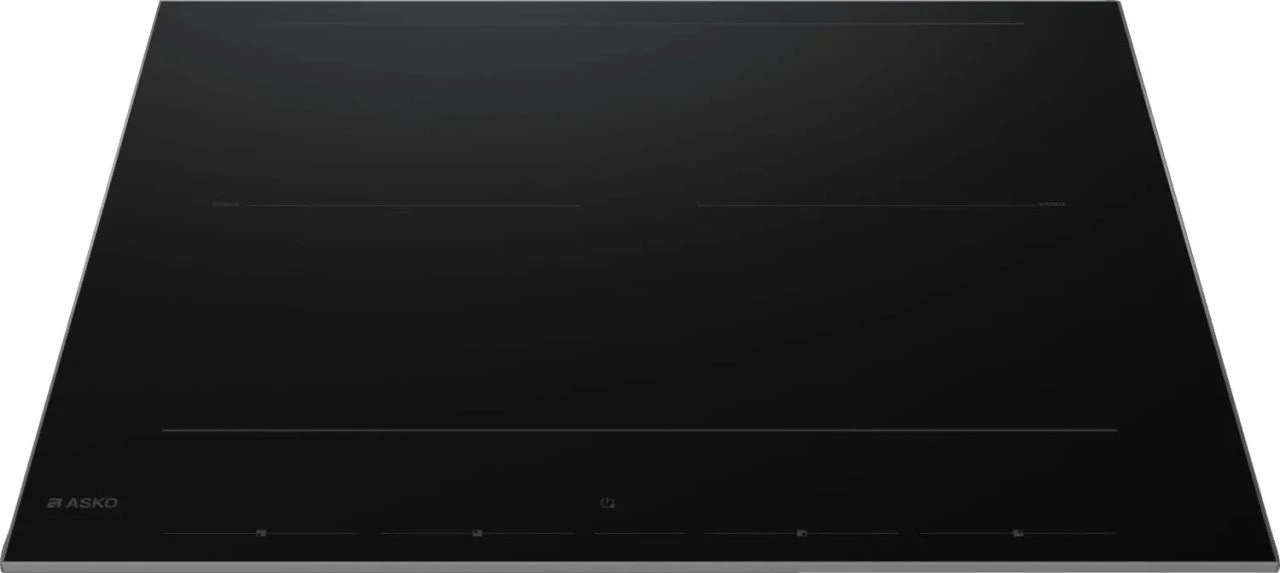Image resolution: width=1280 pixels, height=573 pixels.
Task: Select the leftmost cooking zone indicator icon
Action: pos(260,533)
